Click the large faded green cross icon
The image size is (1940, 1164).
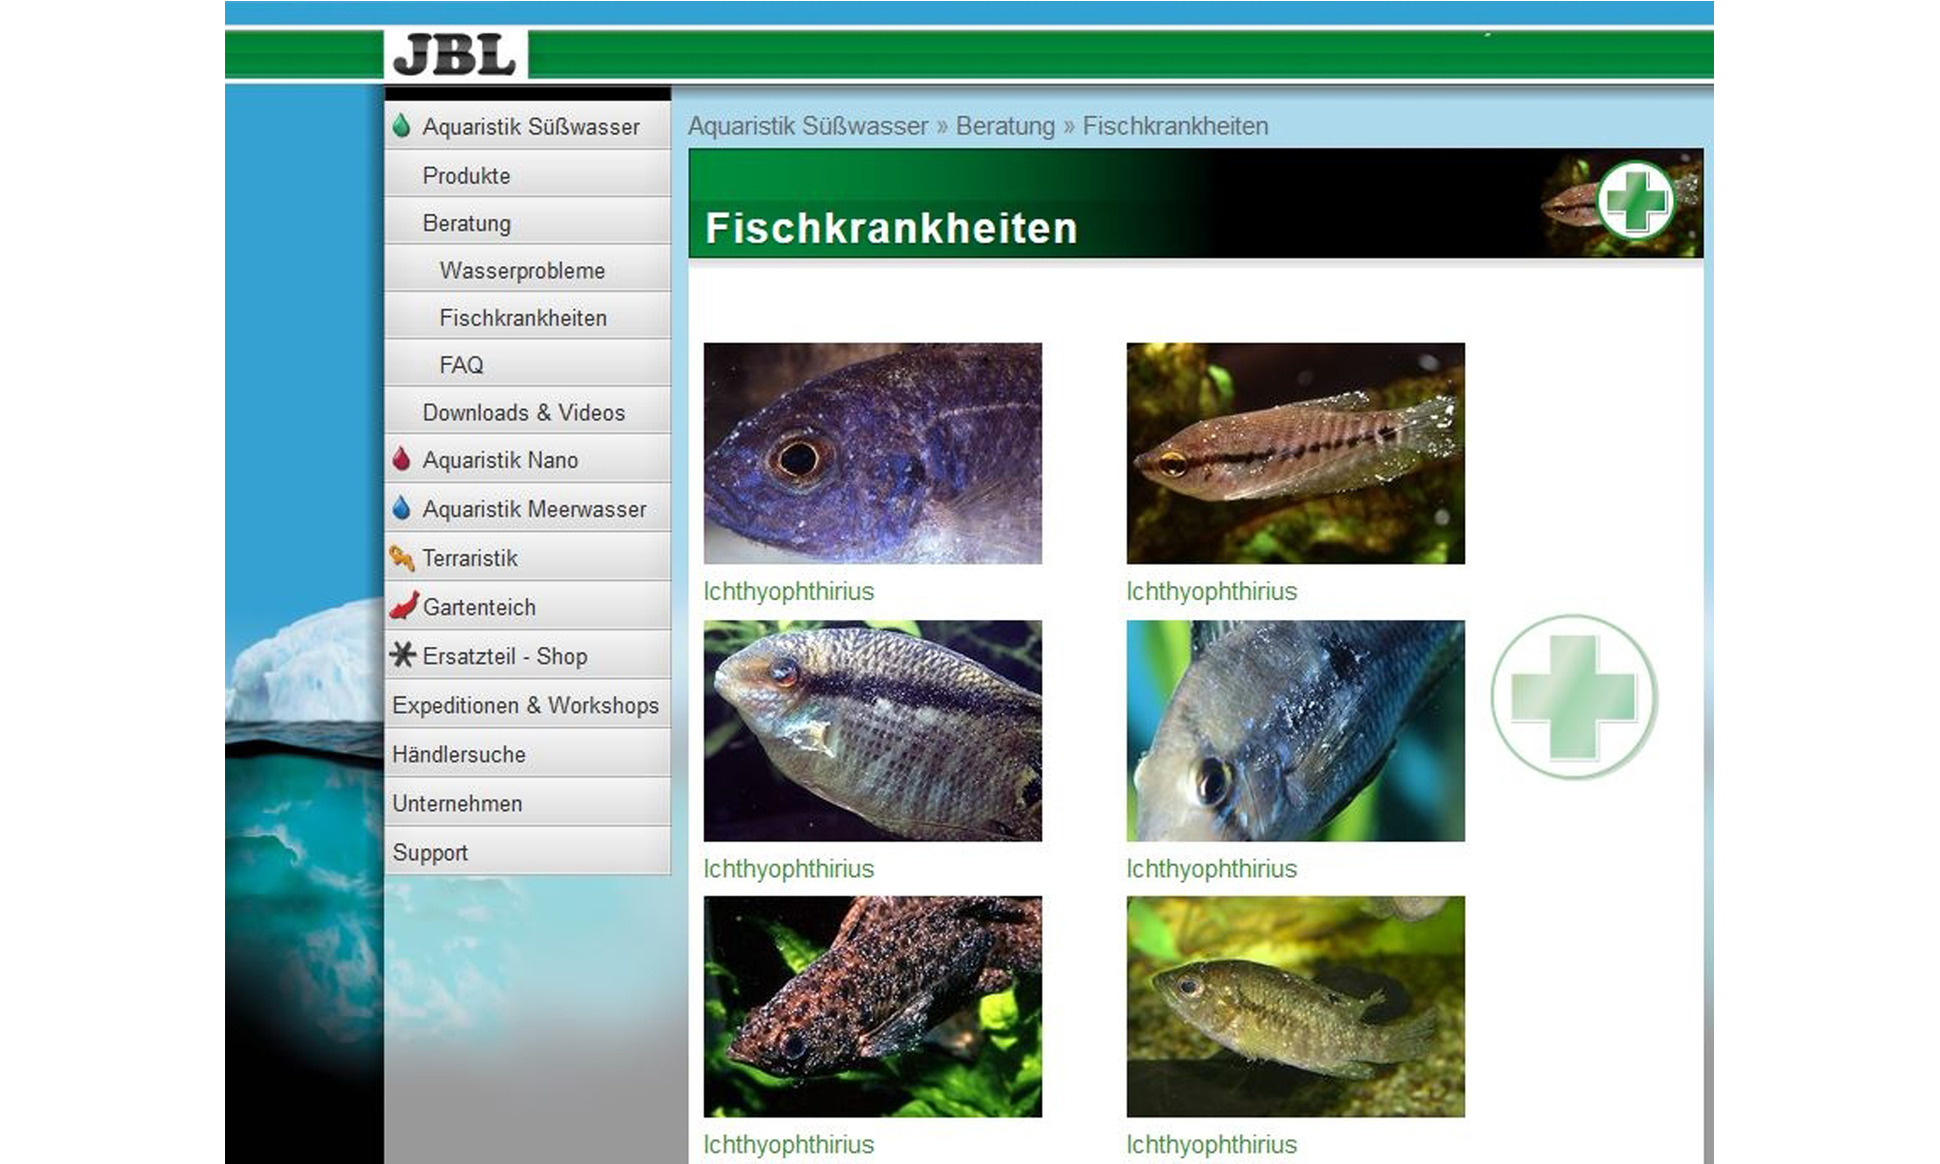[x=1574, y=697]
